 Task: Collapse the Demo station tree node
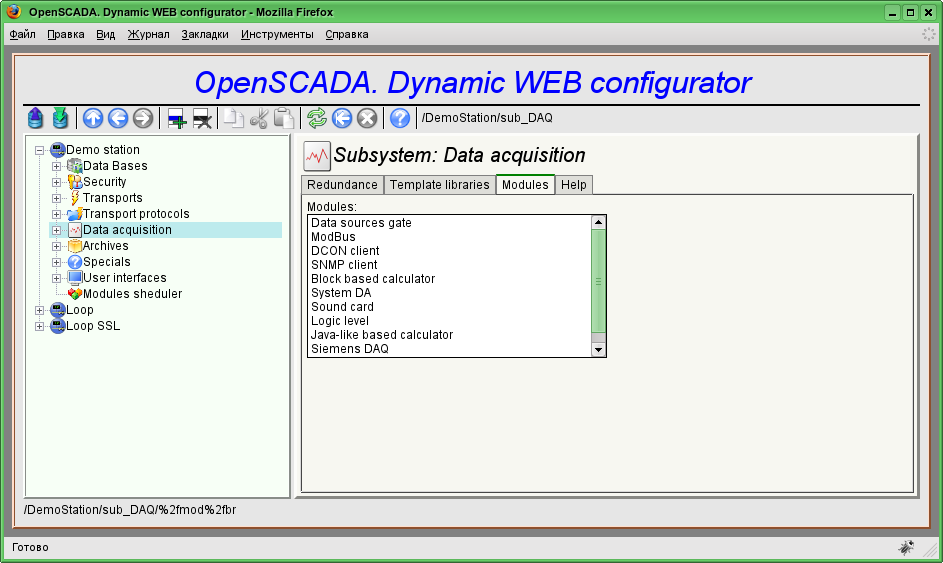pos(40,150)
